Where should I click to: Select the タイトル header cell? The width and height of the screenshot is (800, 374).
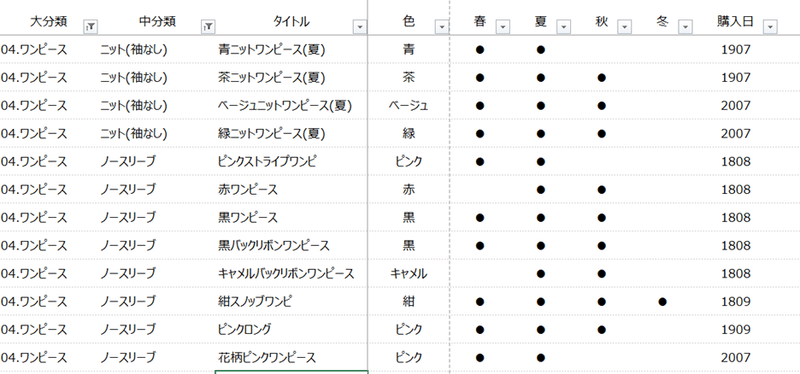tap(291, 21)
